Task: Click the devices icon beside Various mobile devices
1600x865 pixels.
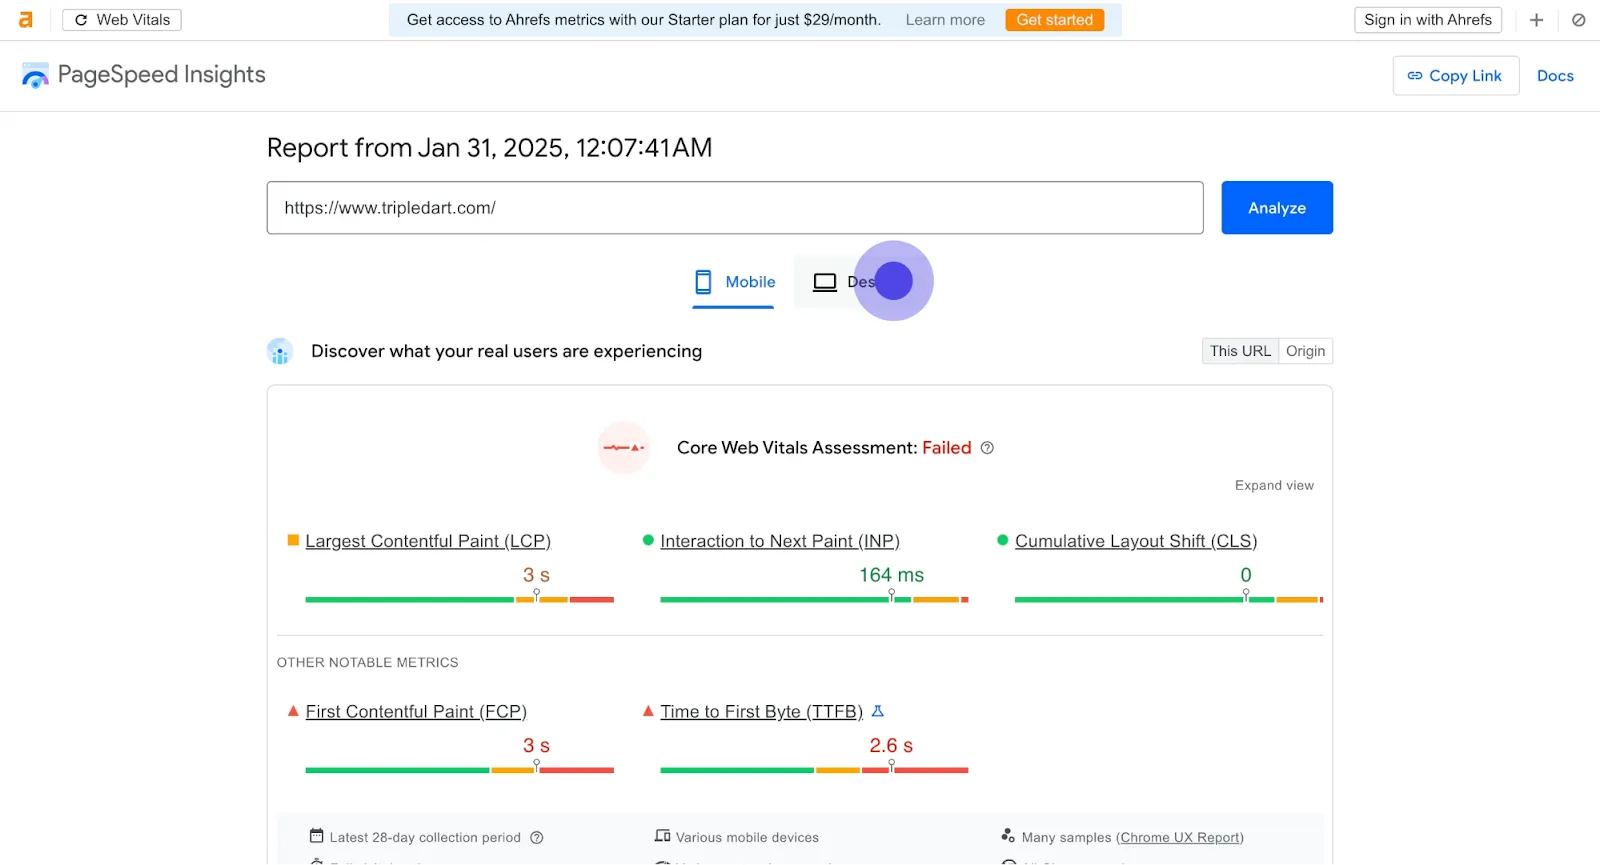Action: (x=662, y=836)
